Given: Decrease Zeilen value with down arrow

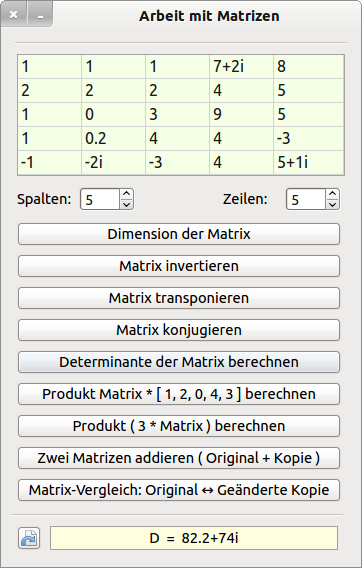Looking at the screenshot, I should (332, 204).
